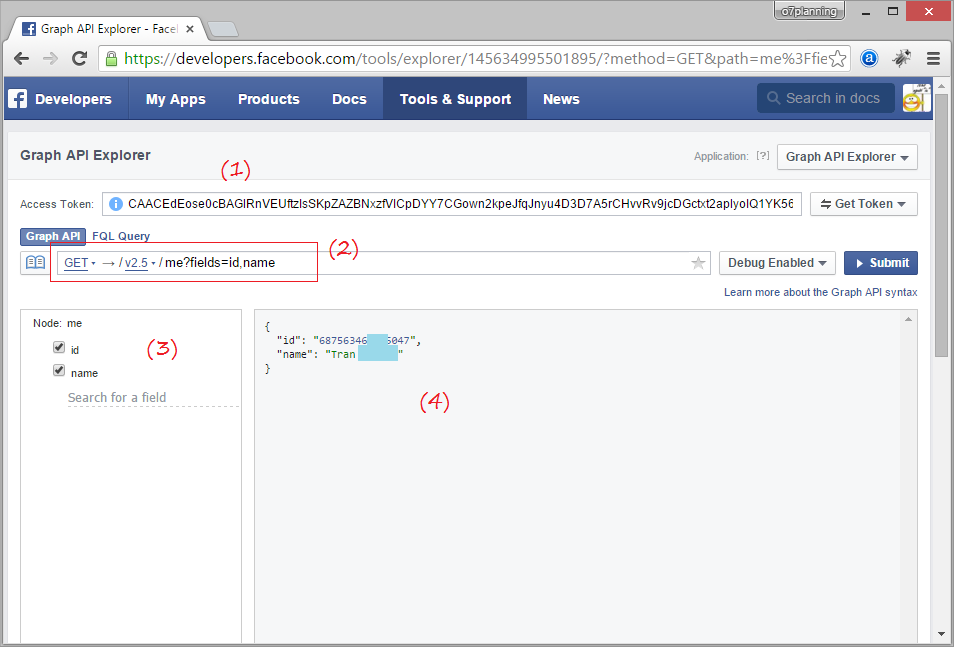Click the Search in docs field
954x647 pixels.
(826, 98)
